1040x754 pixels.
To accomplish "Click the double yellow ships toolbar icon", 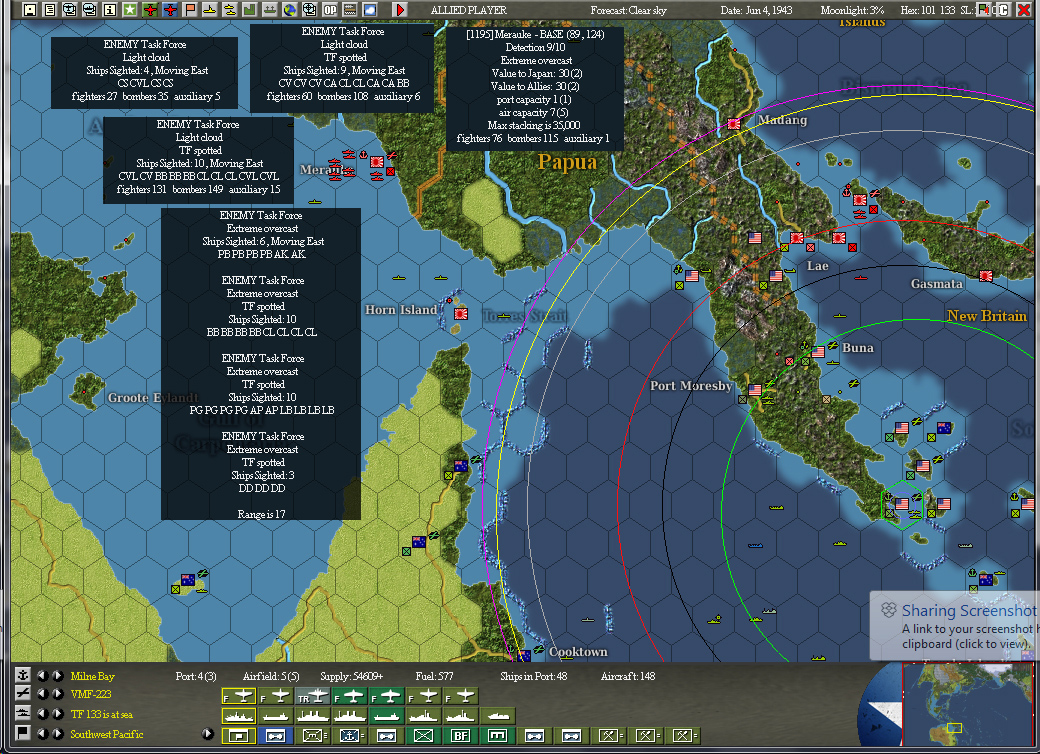I will (229, 9).
